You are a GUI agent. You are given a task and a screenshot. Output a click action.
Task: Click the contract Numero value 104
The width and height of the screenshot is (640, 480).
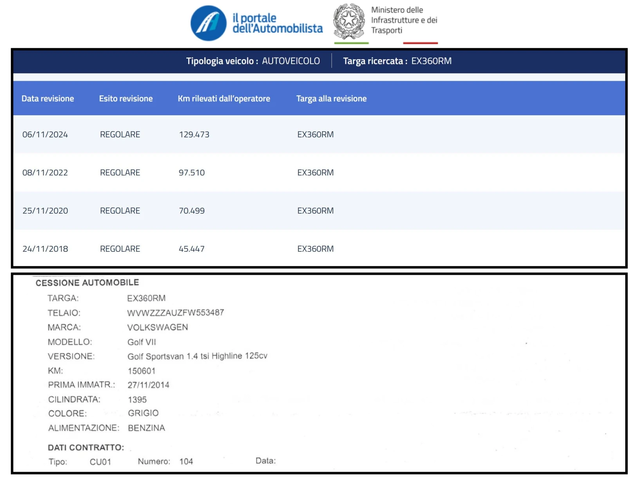point(186,461)
